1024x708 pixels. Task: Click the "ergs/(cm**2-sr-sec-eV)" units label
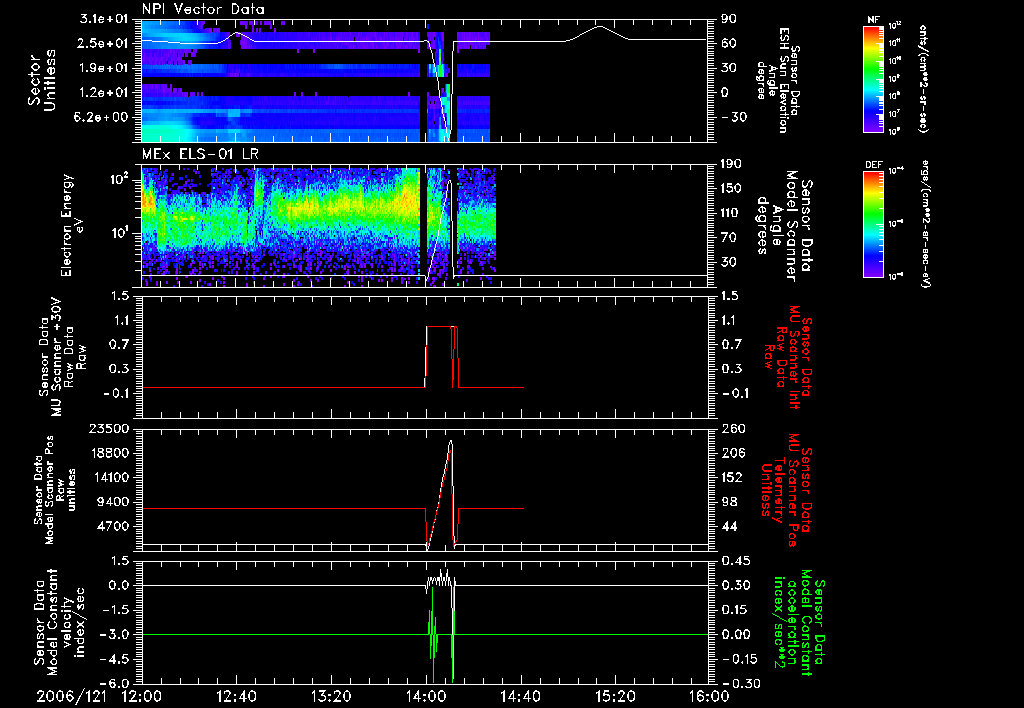925,224
